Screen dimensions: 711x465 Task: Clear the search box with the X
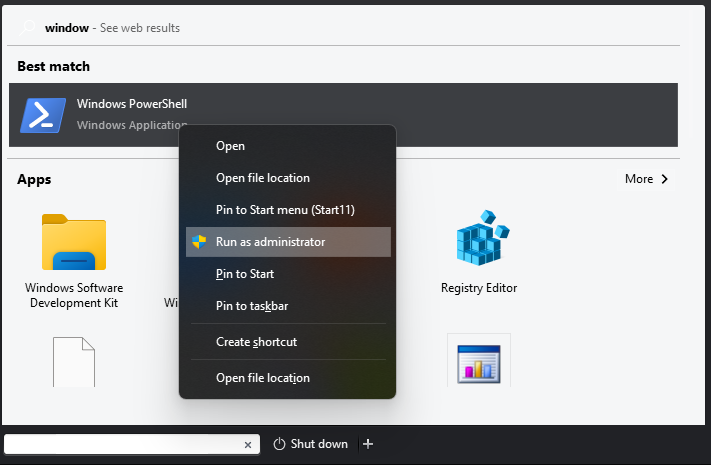pos(248,445)
